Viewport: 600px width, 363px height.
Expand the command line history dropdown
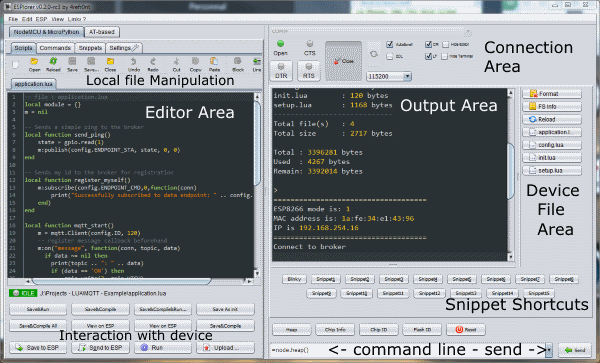click(x=549, y=350)
